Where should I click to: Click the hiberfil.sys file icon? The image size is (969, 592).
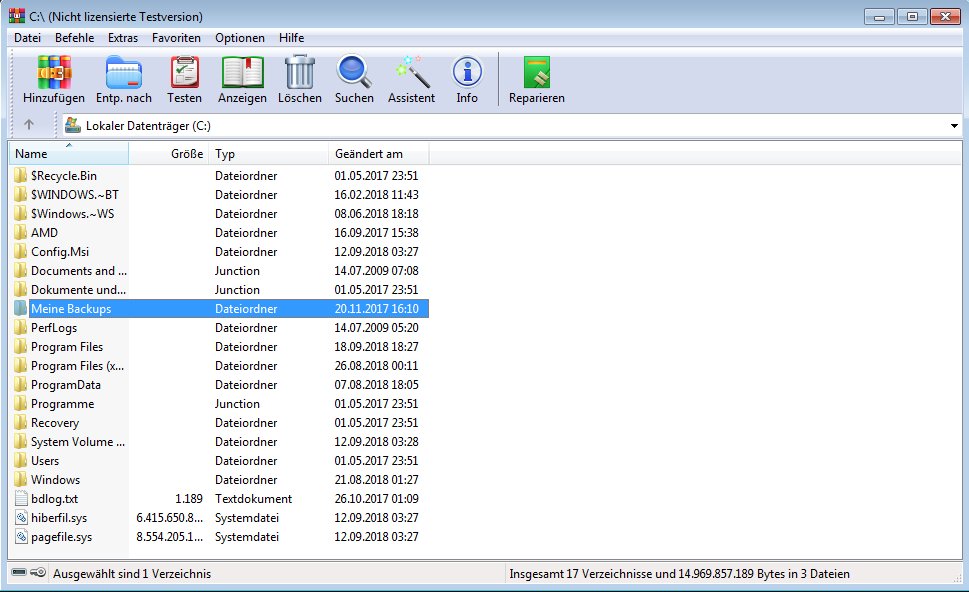tap(21, 518)
